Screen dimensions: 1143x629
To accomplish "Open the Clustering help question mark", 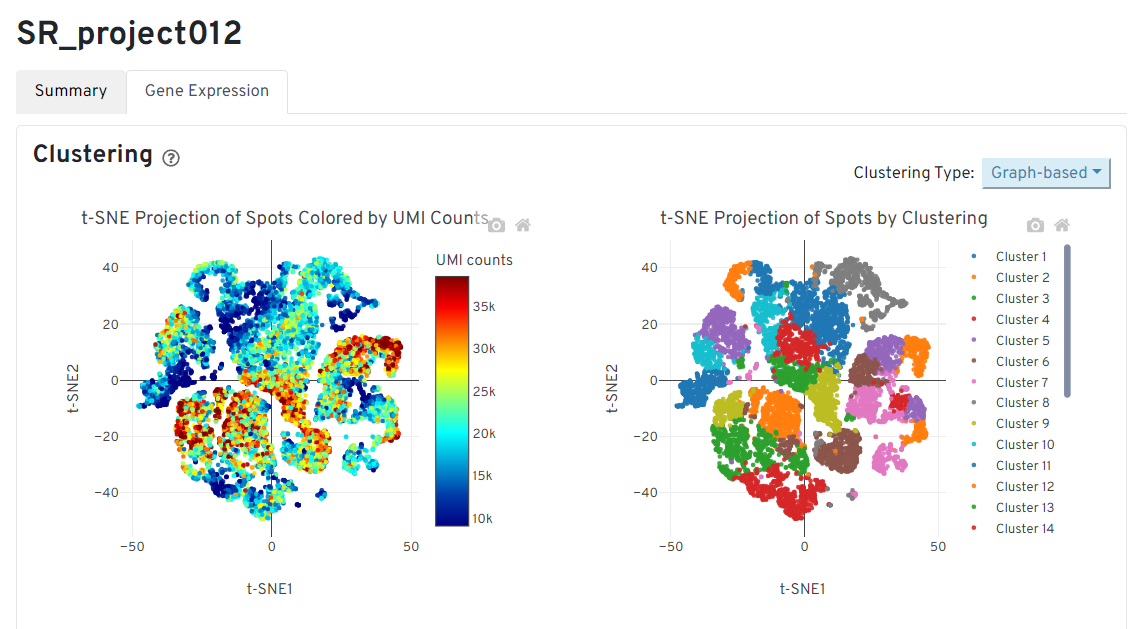I will click(171, 158).
